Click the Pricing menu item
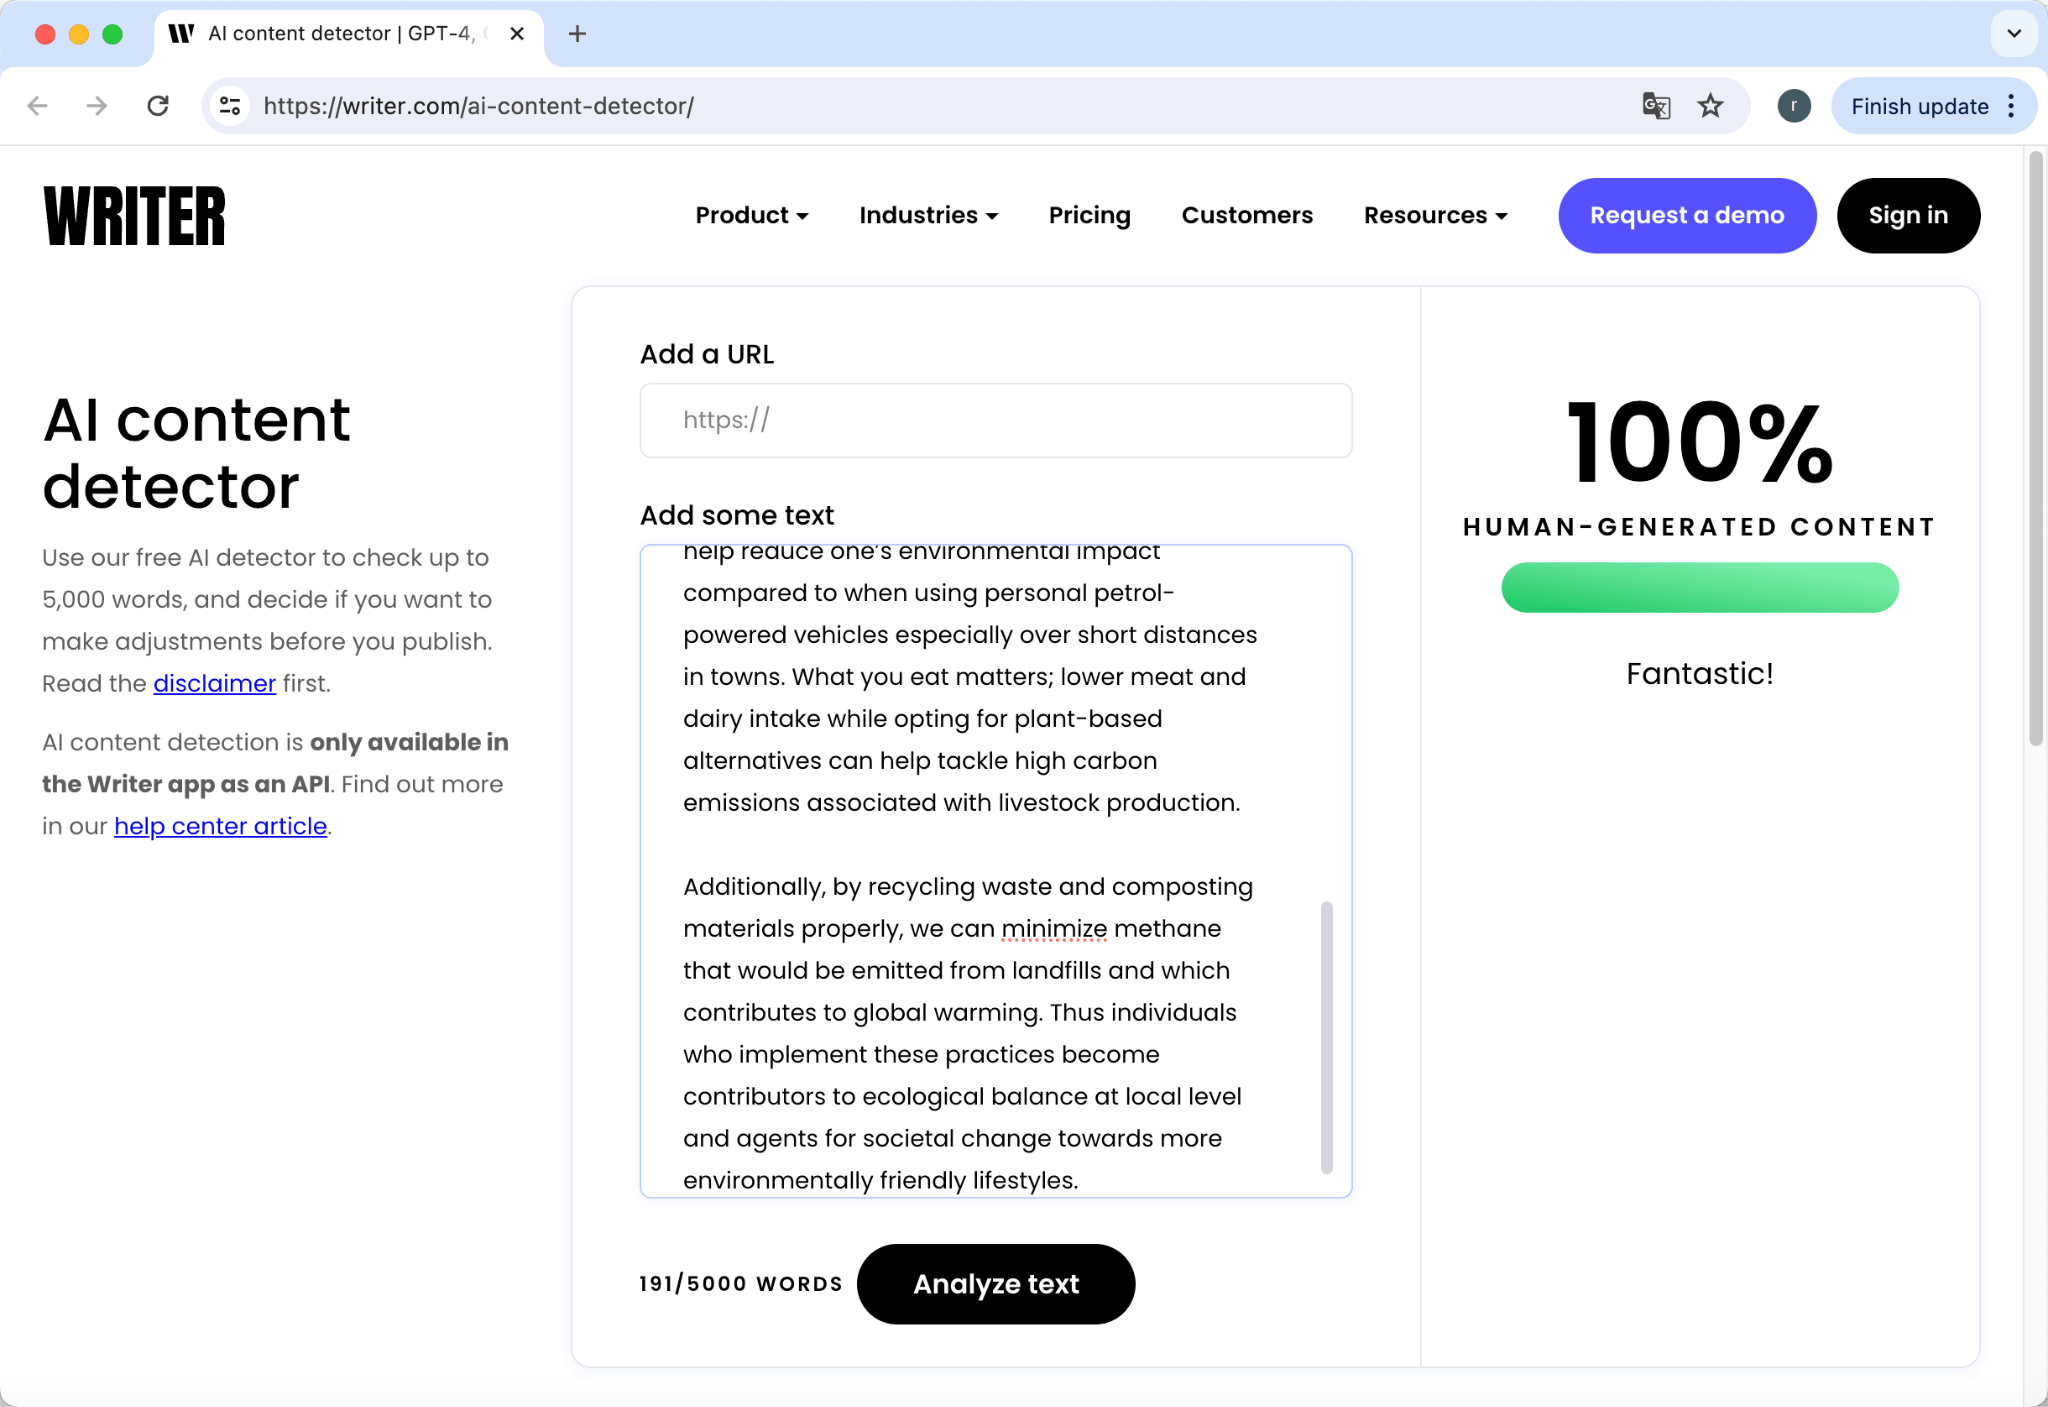Image resolution: width=2048 pixels, height=1407 pixels. 1089,216
